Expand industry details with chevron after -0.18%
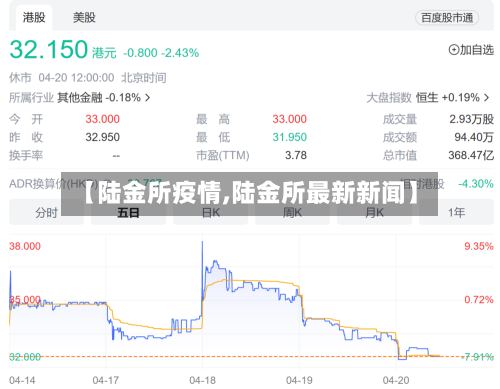 (x=147, y=98)
